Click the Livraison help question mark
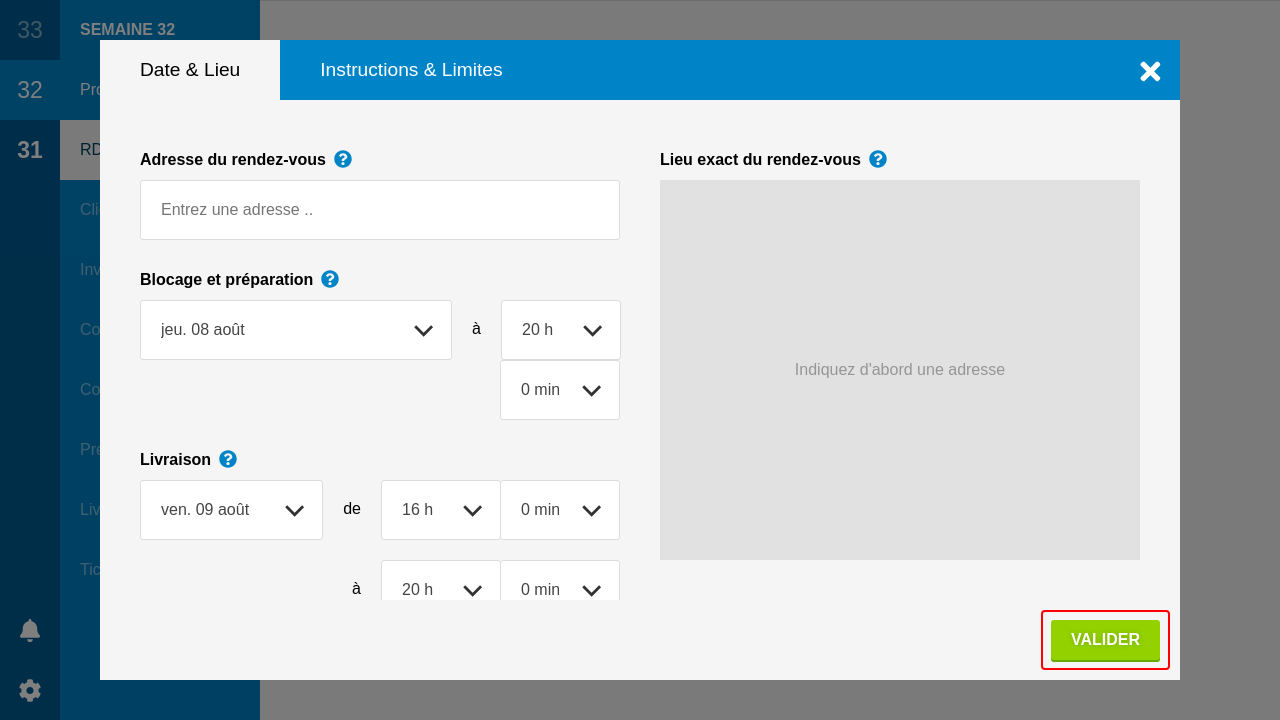Image resolution: width=1280 pixels, height=720 pixels. click(228, 459)
